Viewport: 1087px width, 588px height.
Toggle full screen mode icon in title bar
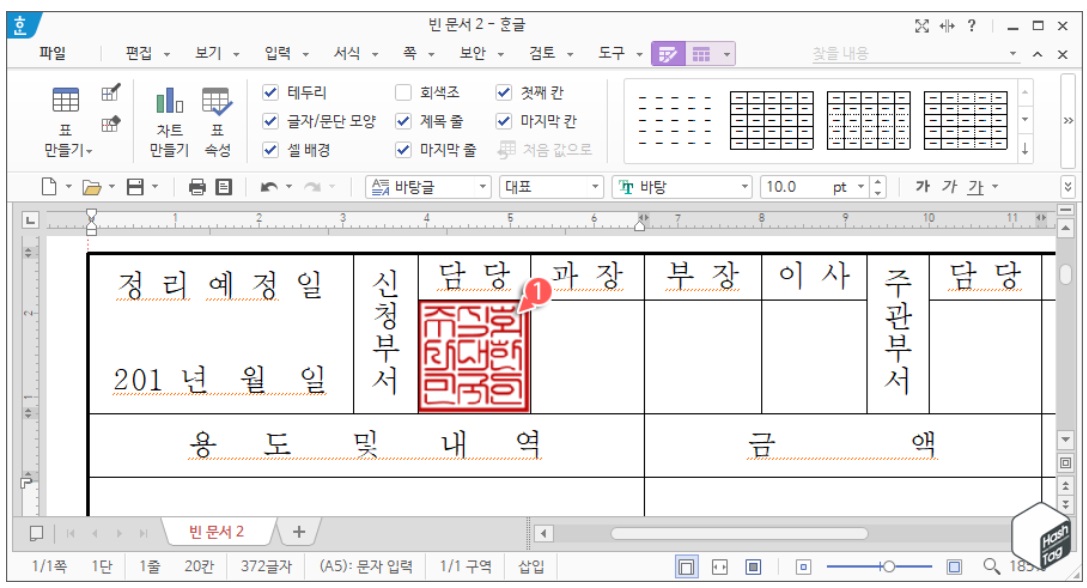coord(921,26)
